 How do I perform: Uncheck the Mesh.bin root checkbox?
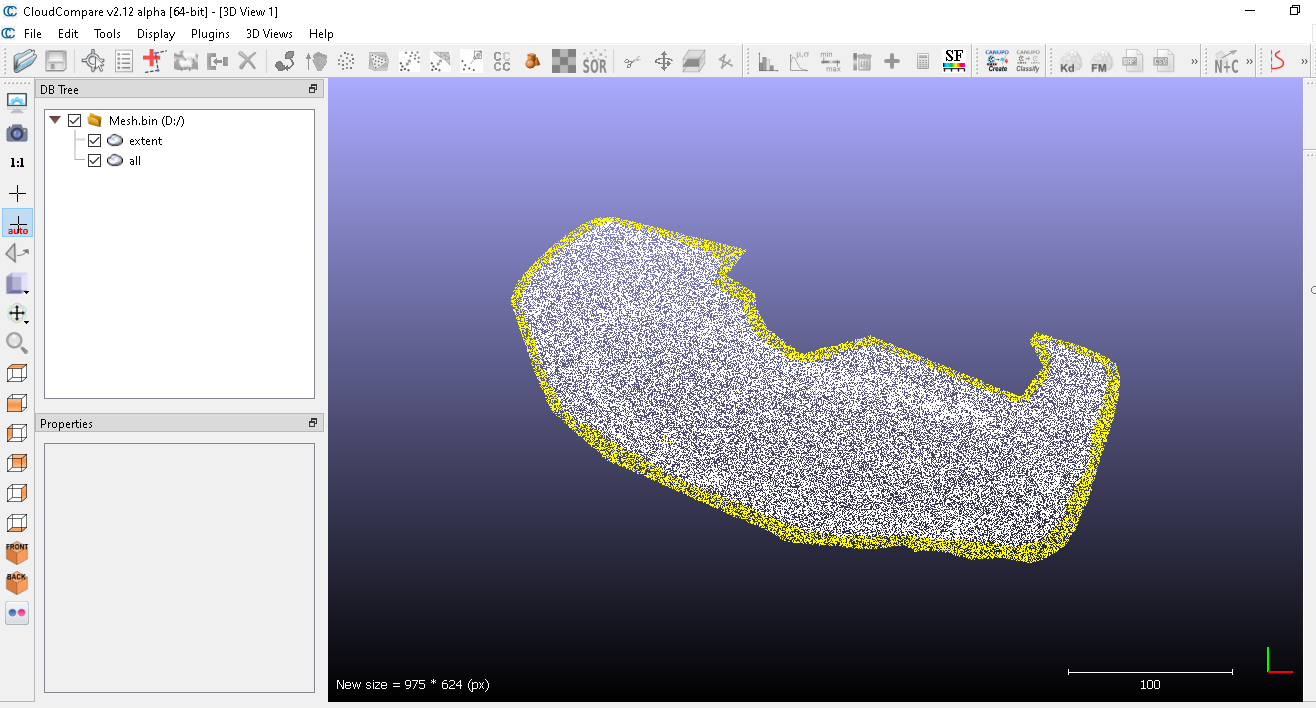point(75,121)
